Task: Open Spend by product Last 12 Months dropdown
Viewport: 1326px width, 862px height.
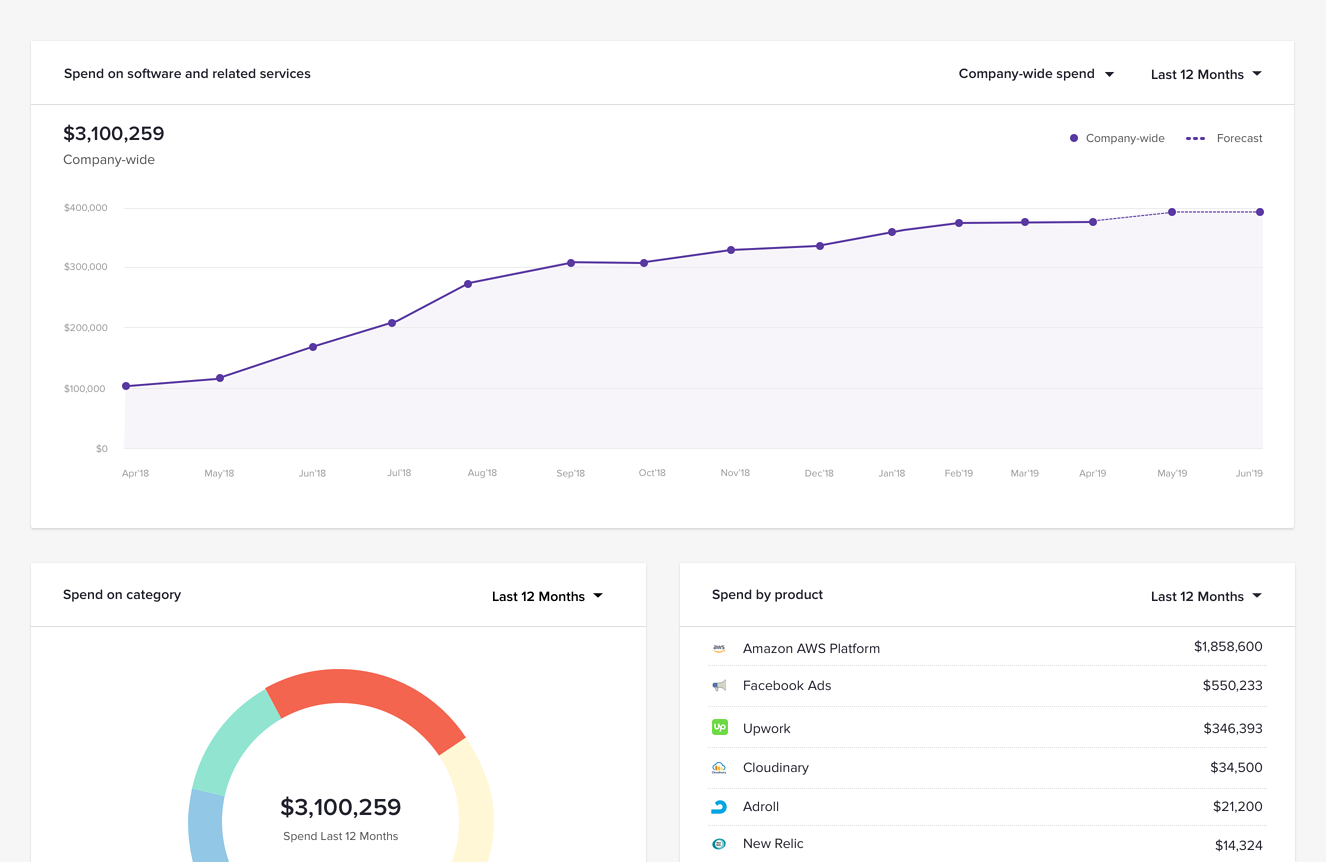Action: 1206,596
